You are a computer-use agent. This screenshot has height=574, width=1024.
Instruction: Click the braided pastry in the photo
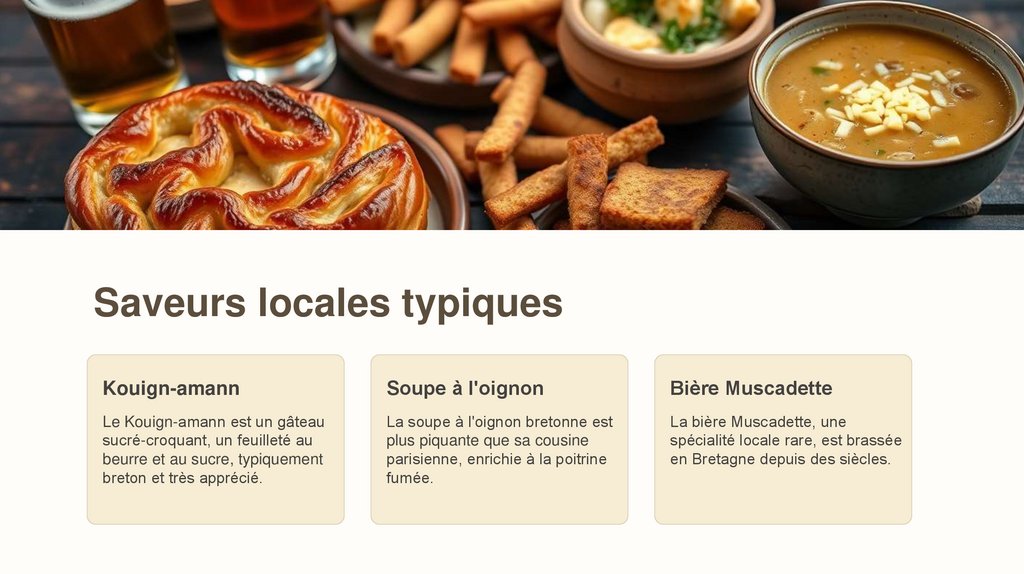pos(246,159)
